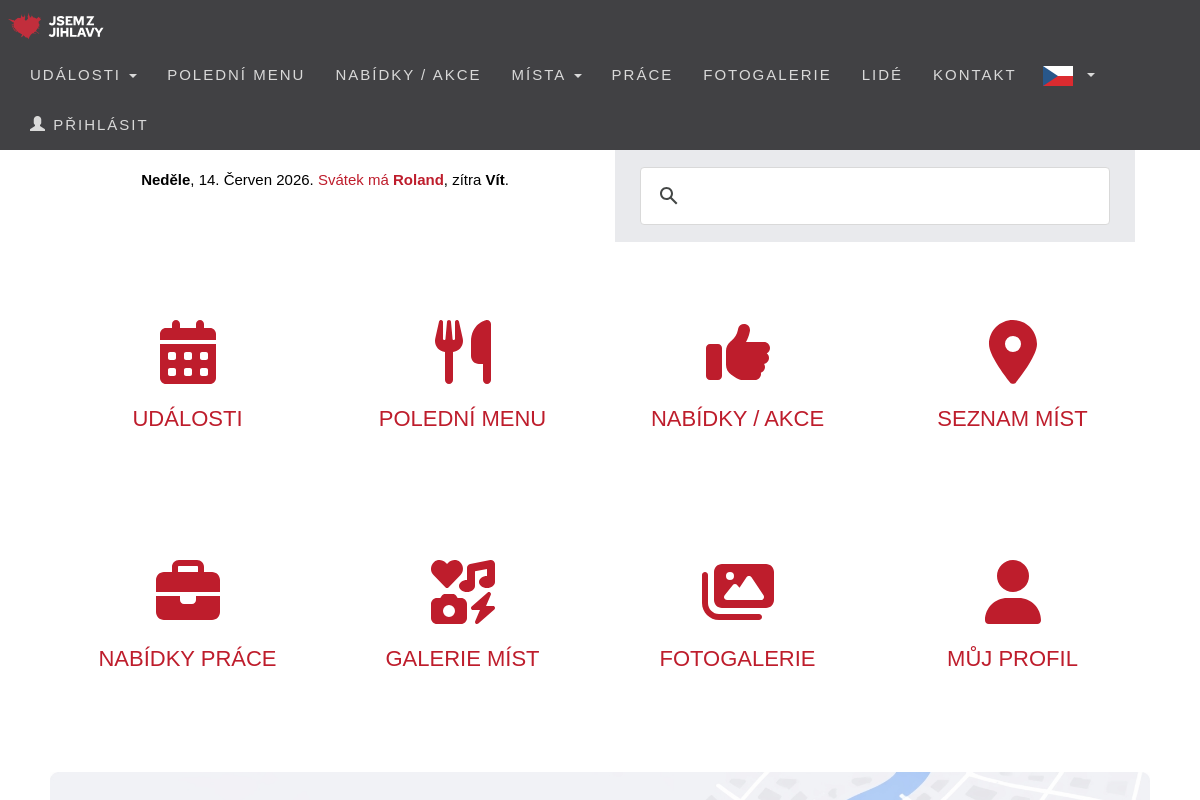1200x800 pixels.
Task: Click the NABÍDKY / AKCE tile label
Action: (x=738, y=419)
